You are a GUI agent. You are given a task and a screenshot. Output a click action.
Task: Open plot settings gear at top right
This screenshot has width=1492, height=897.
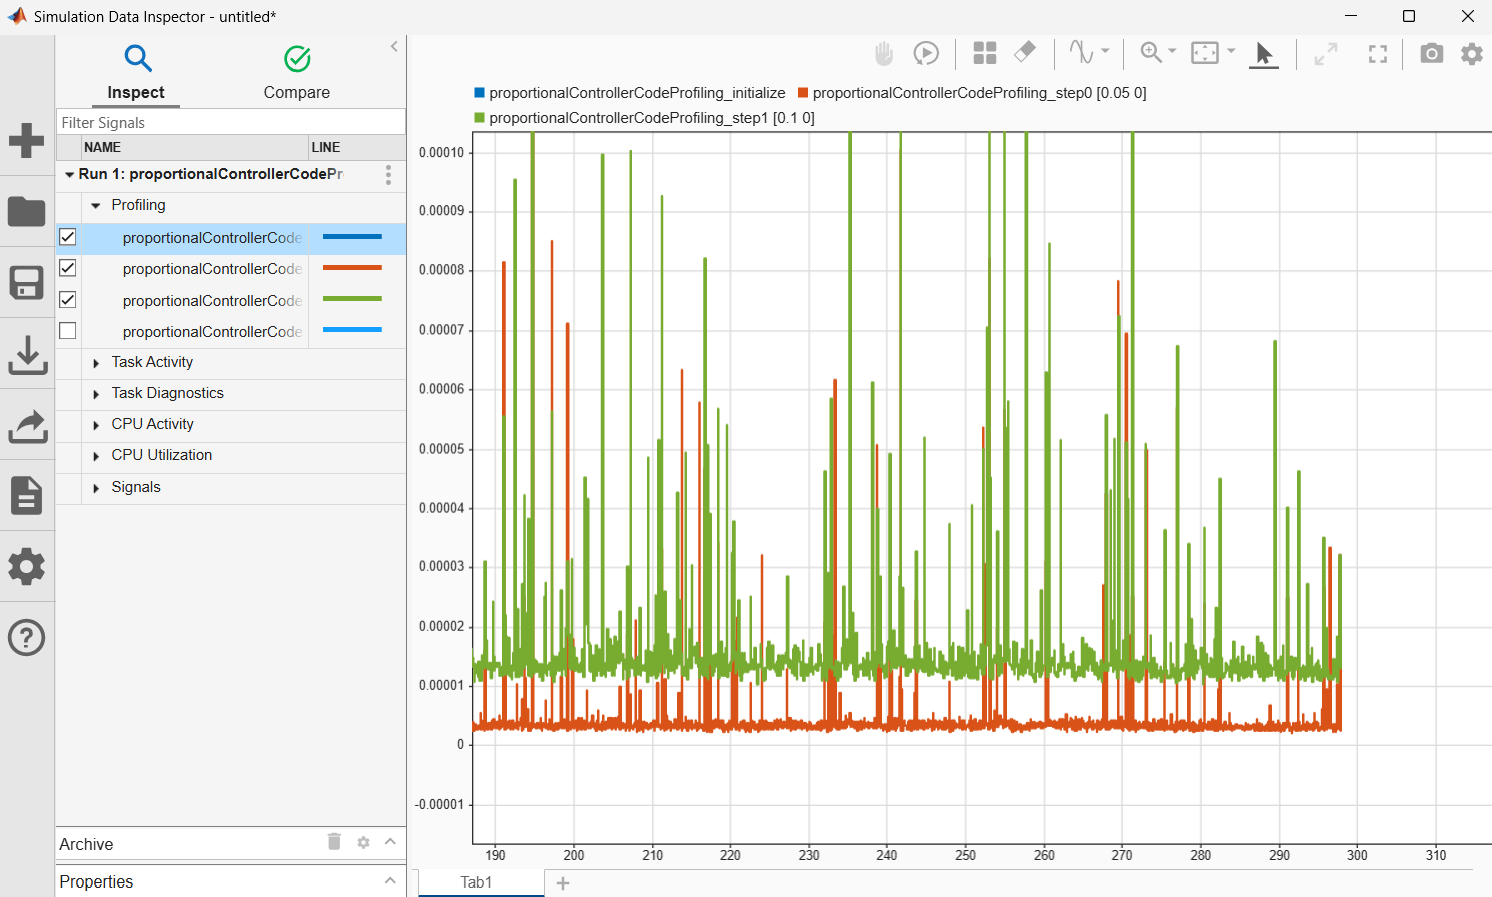pos(1472,53)
